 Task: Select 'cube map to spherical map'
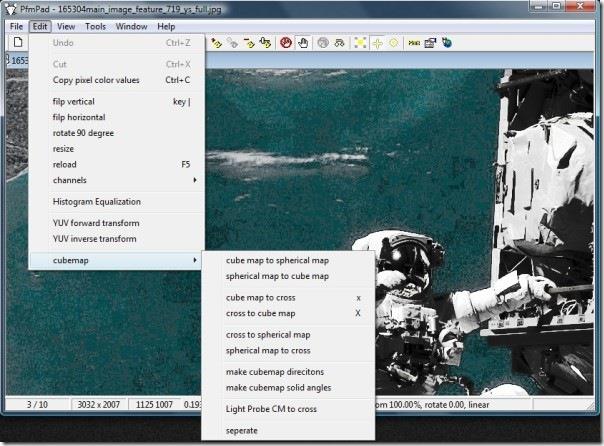click(277, 260)
